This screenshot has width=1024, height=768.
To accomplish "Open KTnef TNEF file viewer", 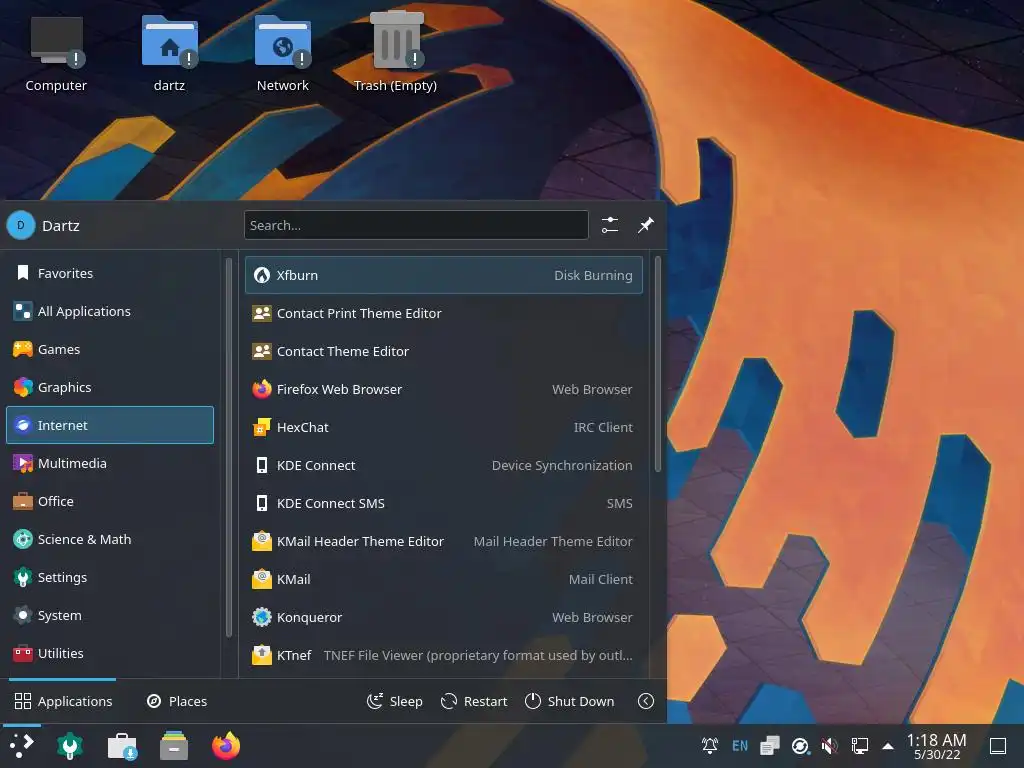I will coord(443,655).
